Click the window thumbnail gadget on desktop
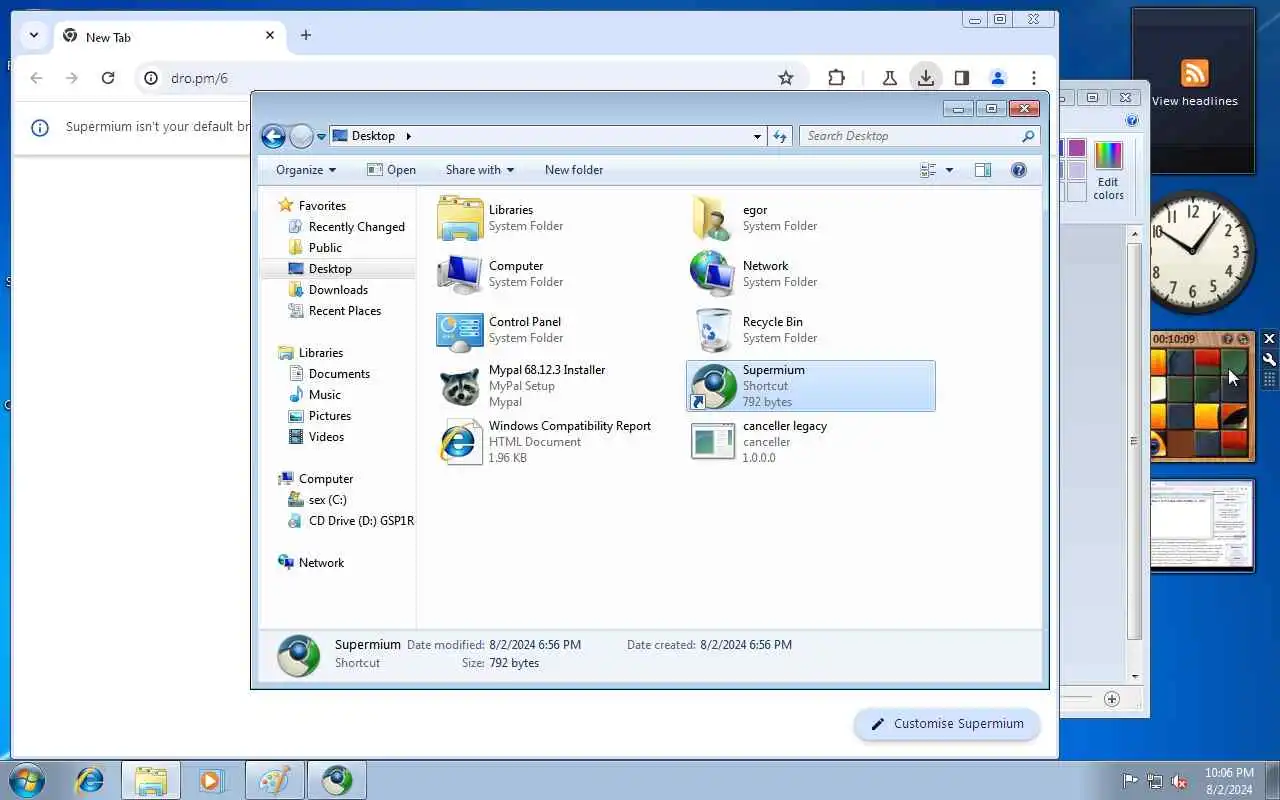Screen dimensions: 1280x800 click(x=1201, y=526)
